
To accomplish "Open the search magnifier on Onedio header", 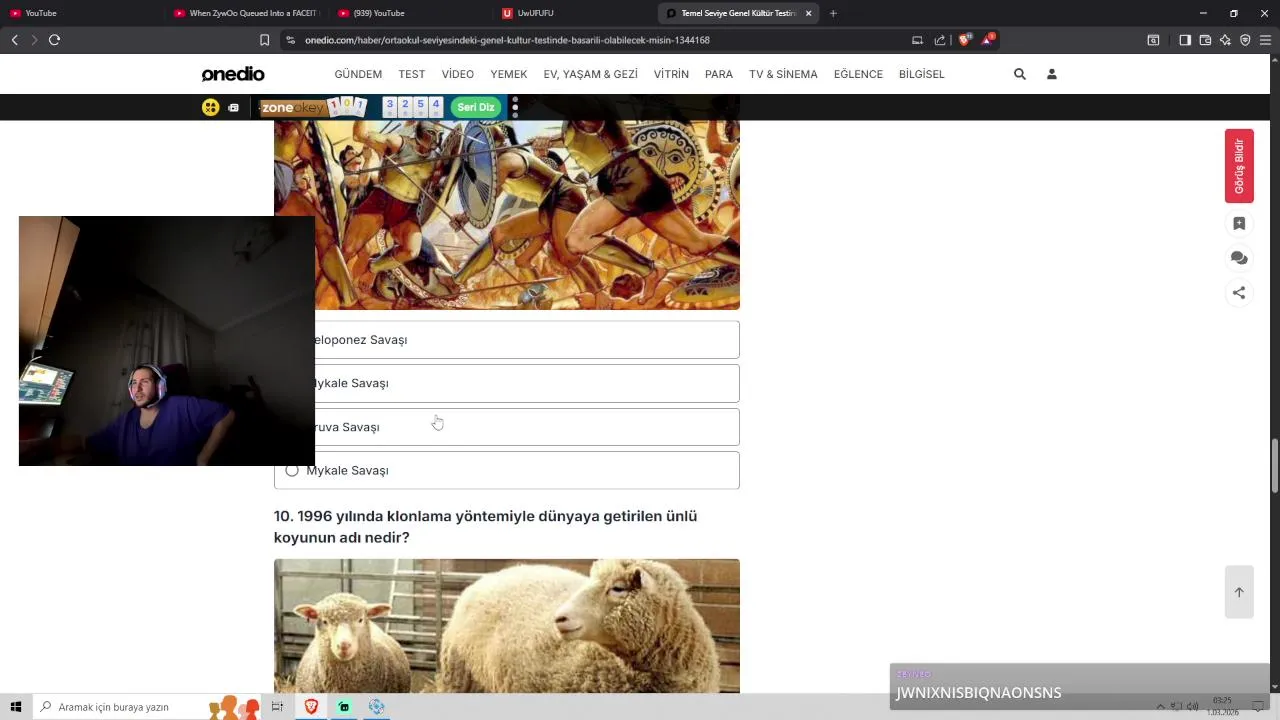I will pos(1020,74).
